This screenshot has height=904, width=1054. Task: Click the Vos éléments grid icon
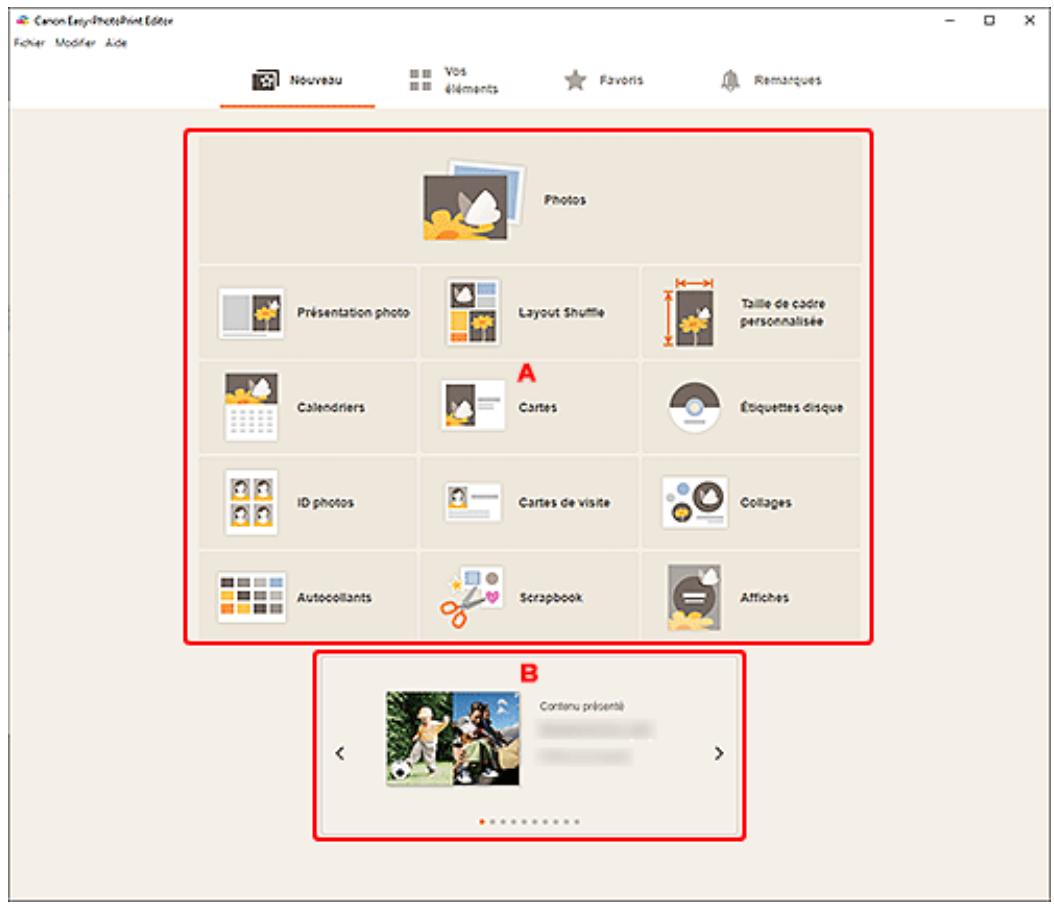pos(421,80)
